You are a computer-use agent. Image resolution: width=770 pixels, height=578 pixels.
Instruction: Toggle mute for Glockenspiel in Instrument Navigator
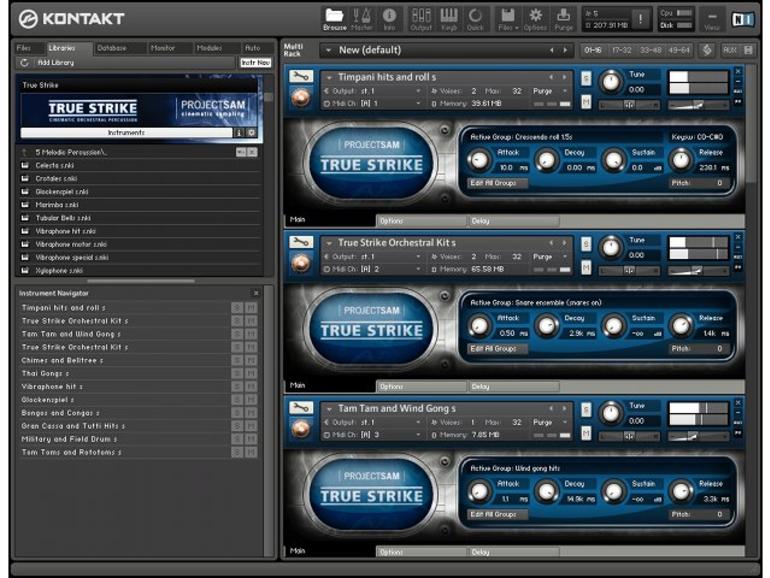pos(251,400)
